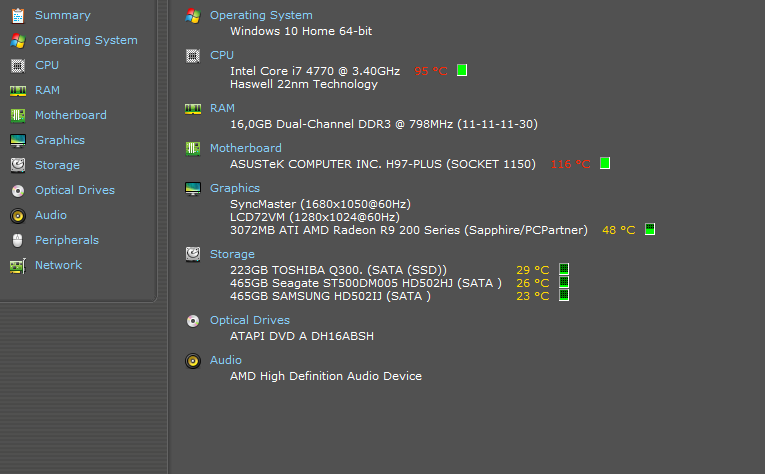Viewport: 765px width, 474px height.
Task: Click the 26 °C storage temperature value
Action: click(533, 283)
